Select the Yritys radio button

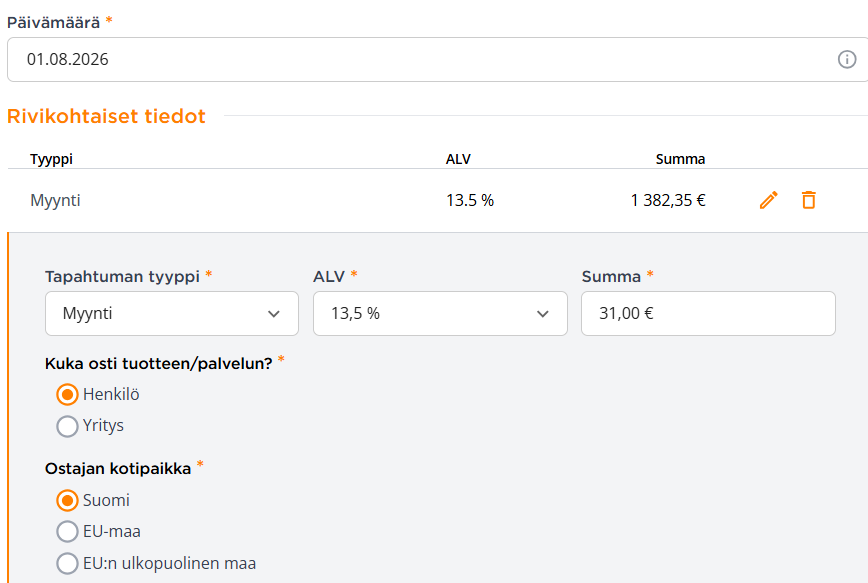(67, 426)
